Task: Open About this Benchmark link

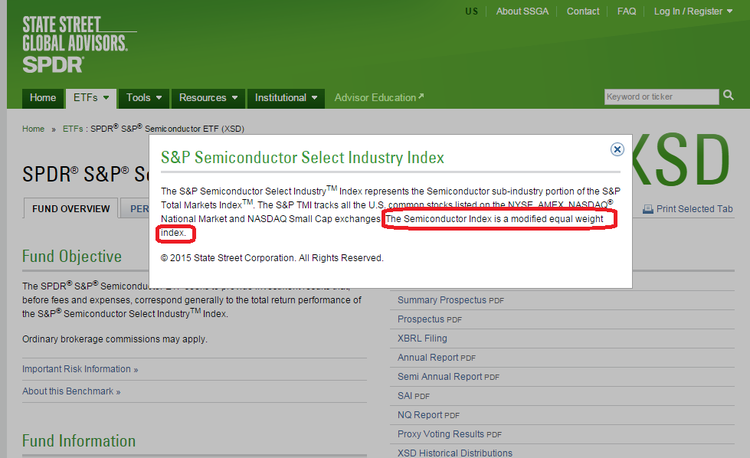Action: pyautogui.click(x=71, y=391)
